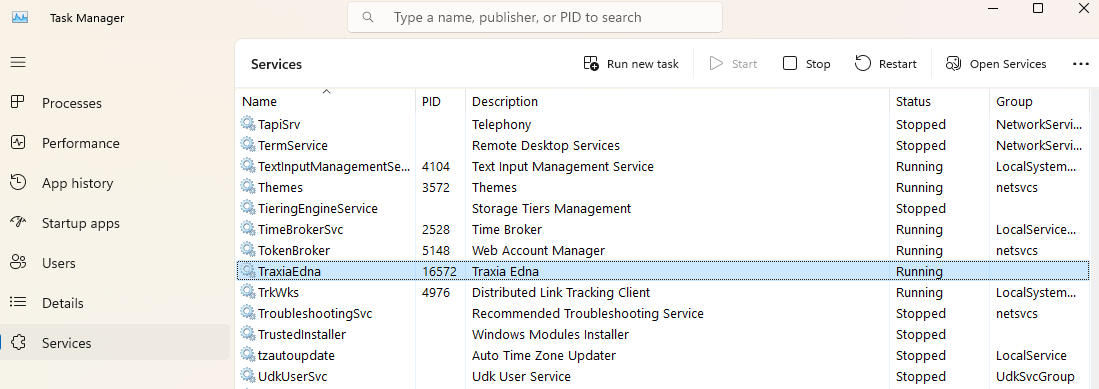Viewport: 1099px width, 389px height.
Task: Select the UdkUserSvc service name
Action: click(x=292, y=376)
